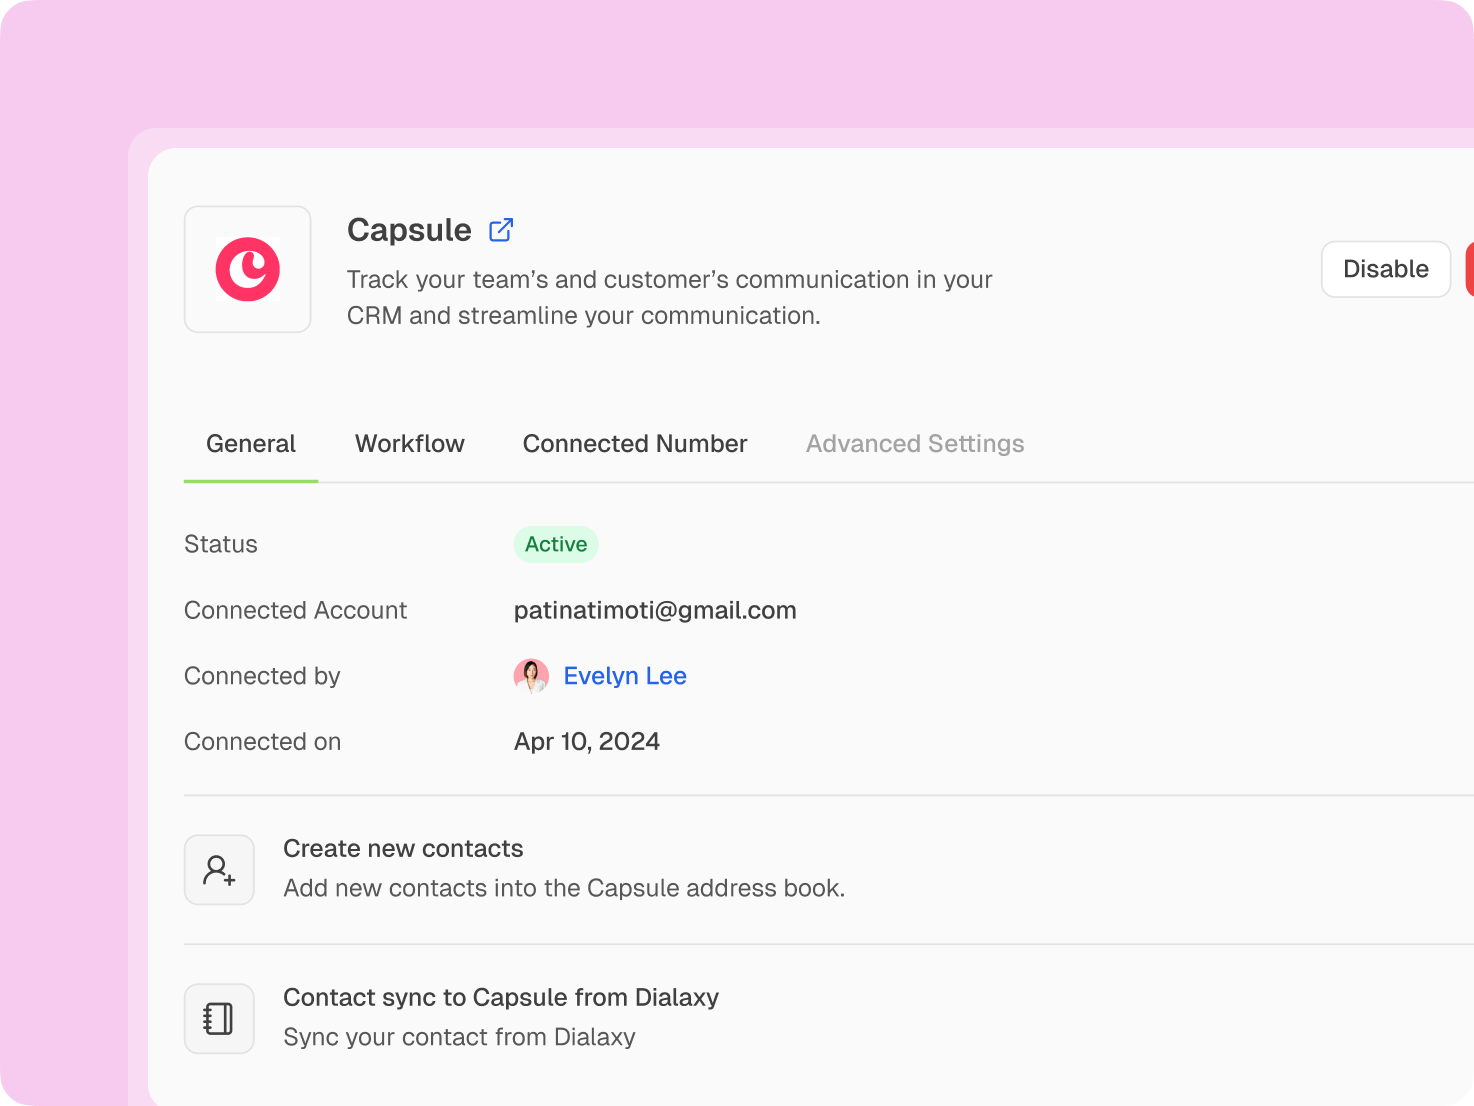1474x1106 pixels.
Task: Open the Connected Number tab
Action: click(635, 444)
